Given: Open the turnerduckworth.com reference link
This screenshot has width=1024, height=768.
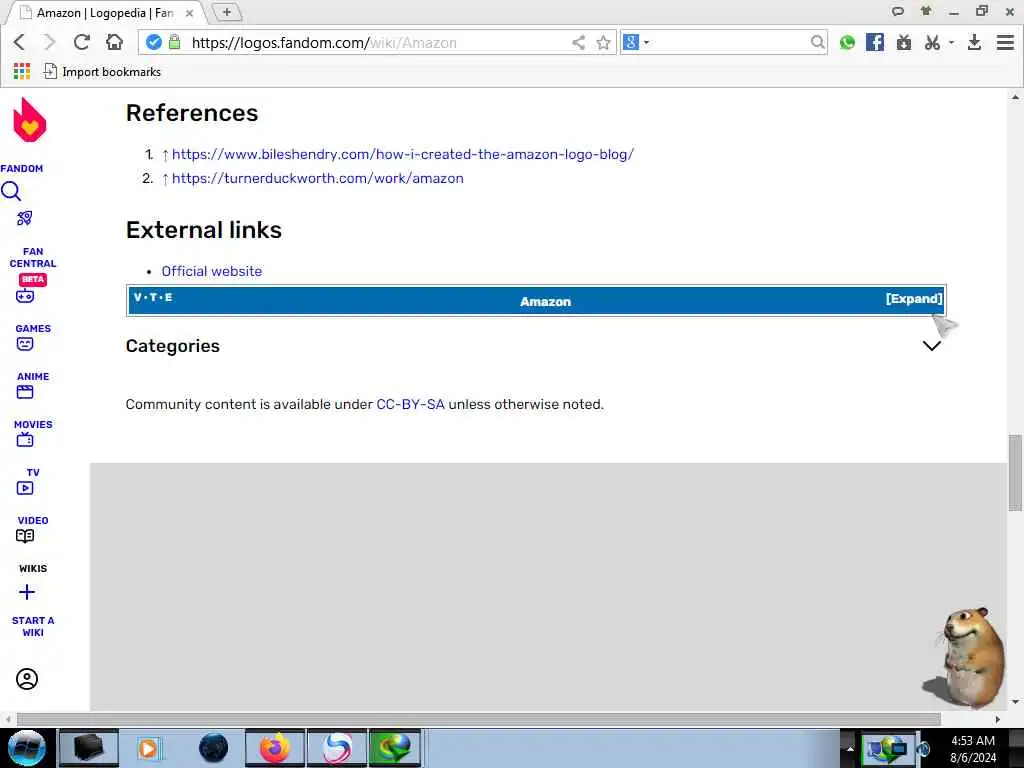Looking at the screenshot, I should coord(318,178).
